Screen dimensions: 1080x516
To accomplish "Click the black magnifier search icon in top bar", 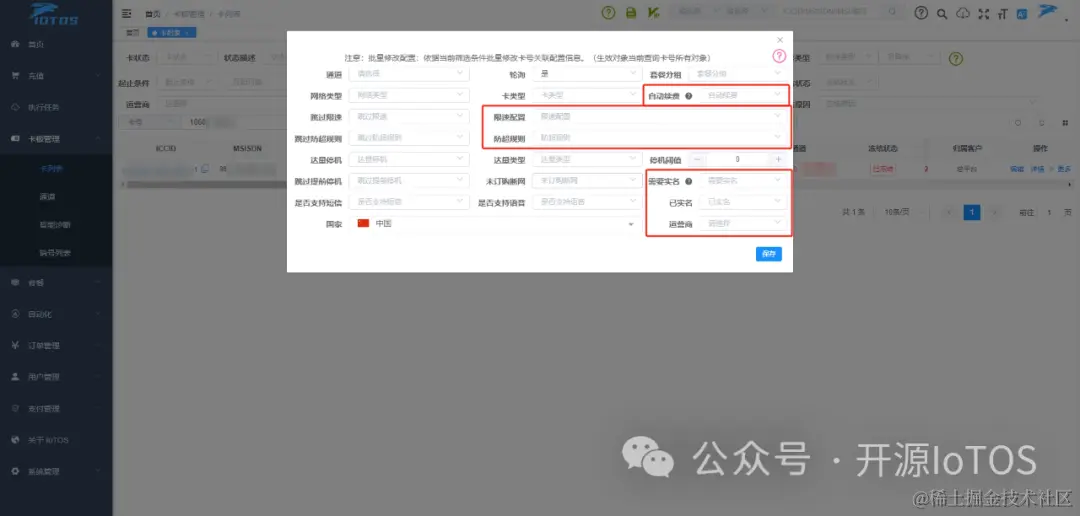I will pos(942,13).
